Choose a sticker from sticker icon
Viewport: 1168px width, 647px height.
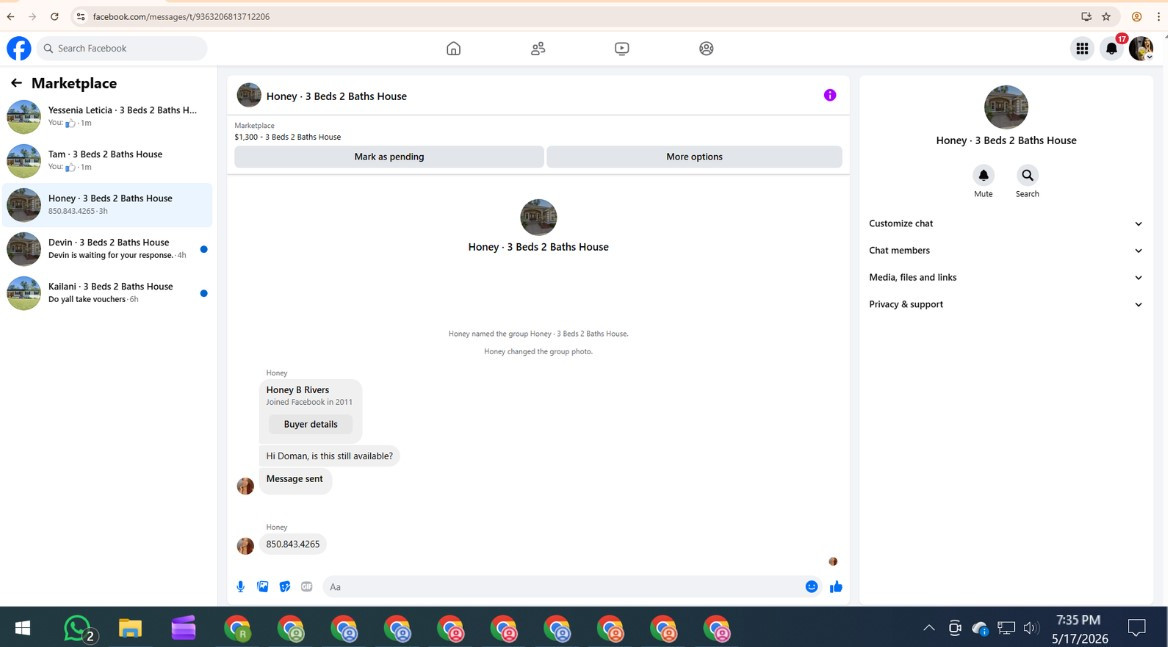285,587
